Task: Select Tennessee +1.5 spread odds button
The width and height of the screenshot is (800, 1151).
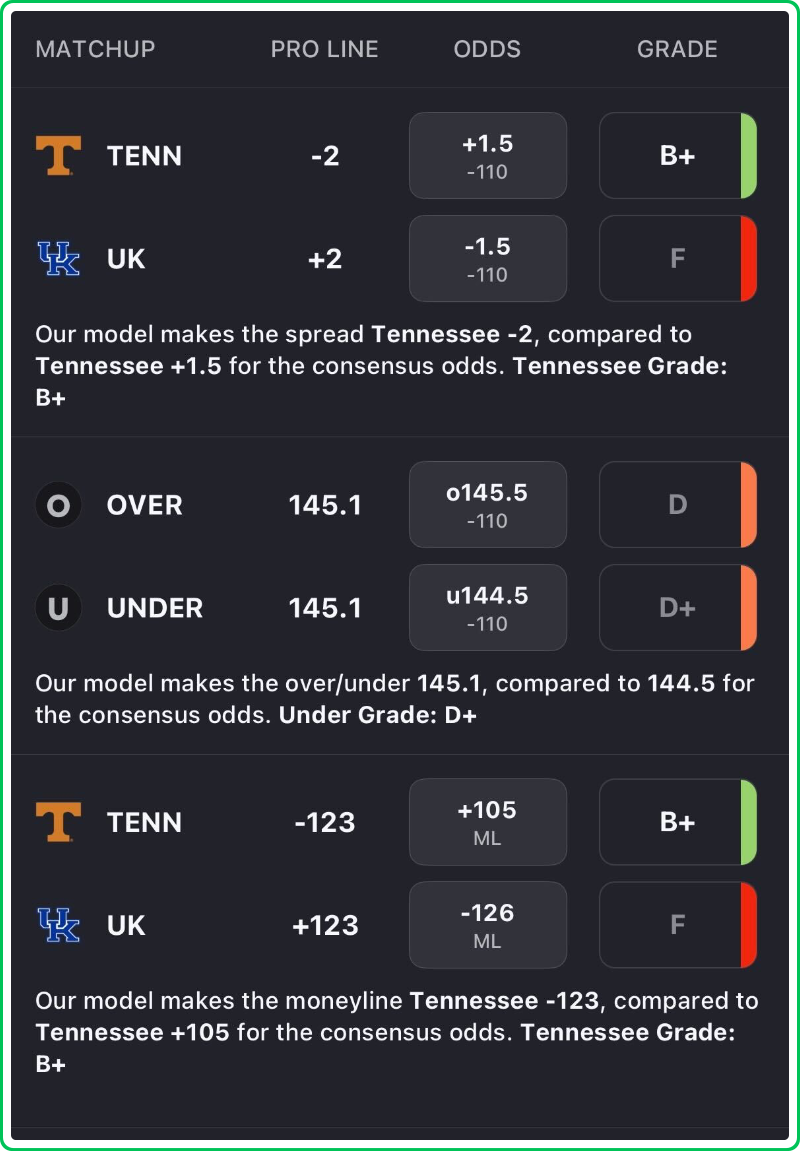Action: coord(488,156)
